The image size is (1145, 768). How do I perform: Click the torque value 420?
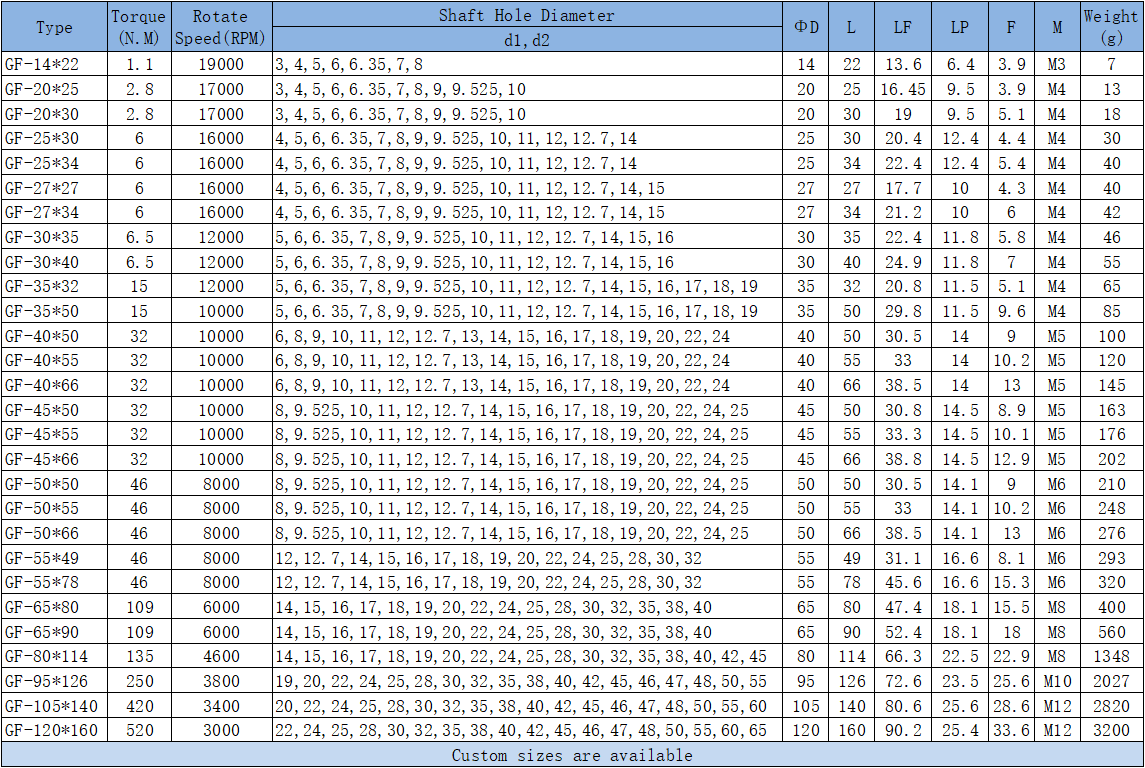[x=139, y=706]
